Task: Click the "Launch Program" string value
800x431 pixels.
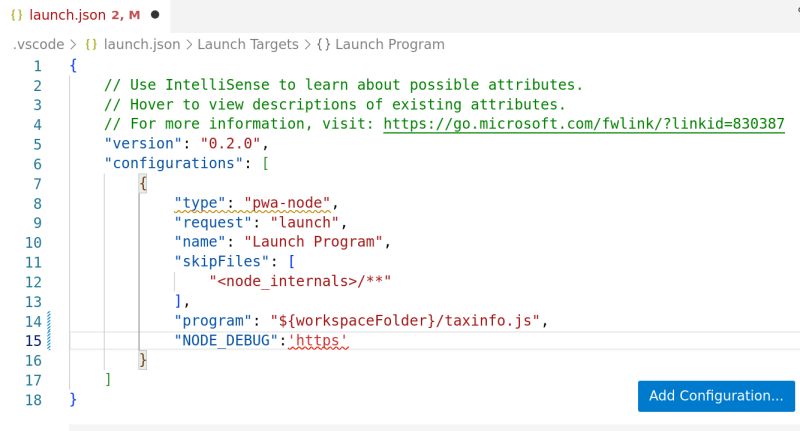Action: 313,242
